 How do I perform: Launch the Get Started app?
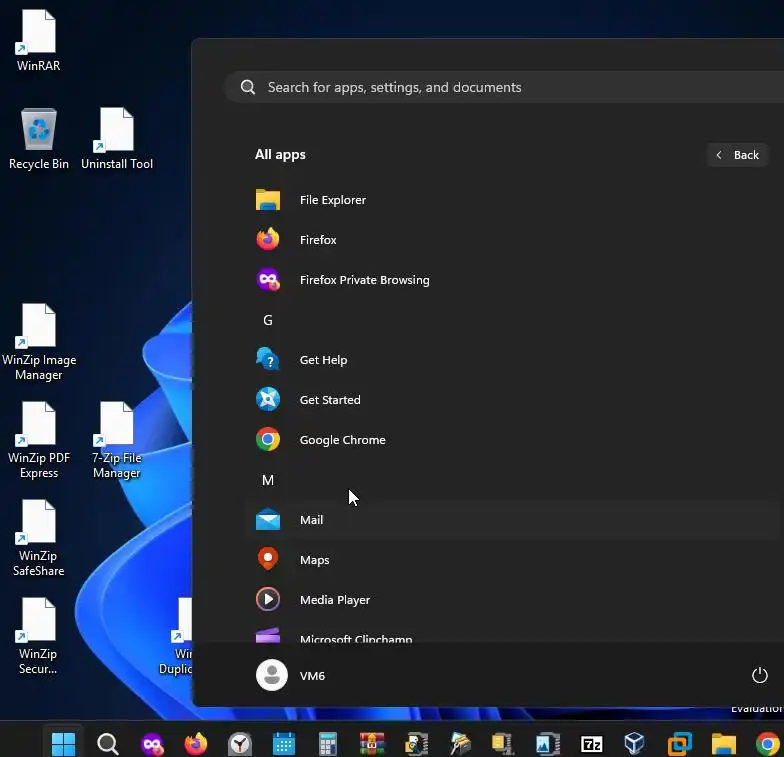pos(514,400)
